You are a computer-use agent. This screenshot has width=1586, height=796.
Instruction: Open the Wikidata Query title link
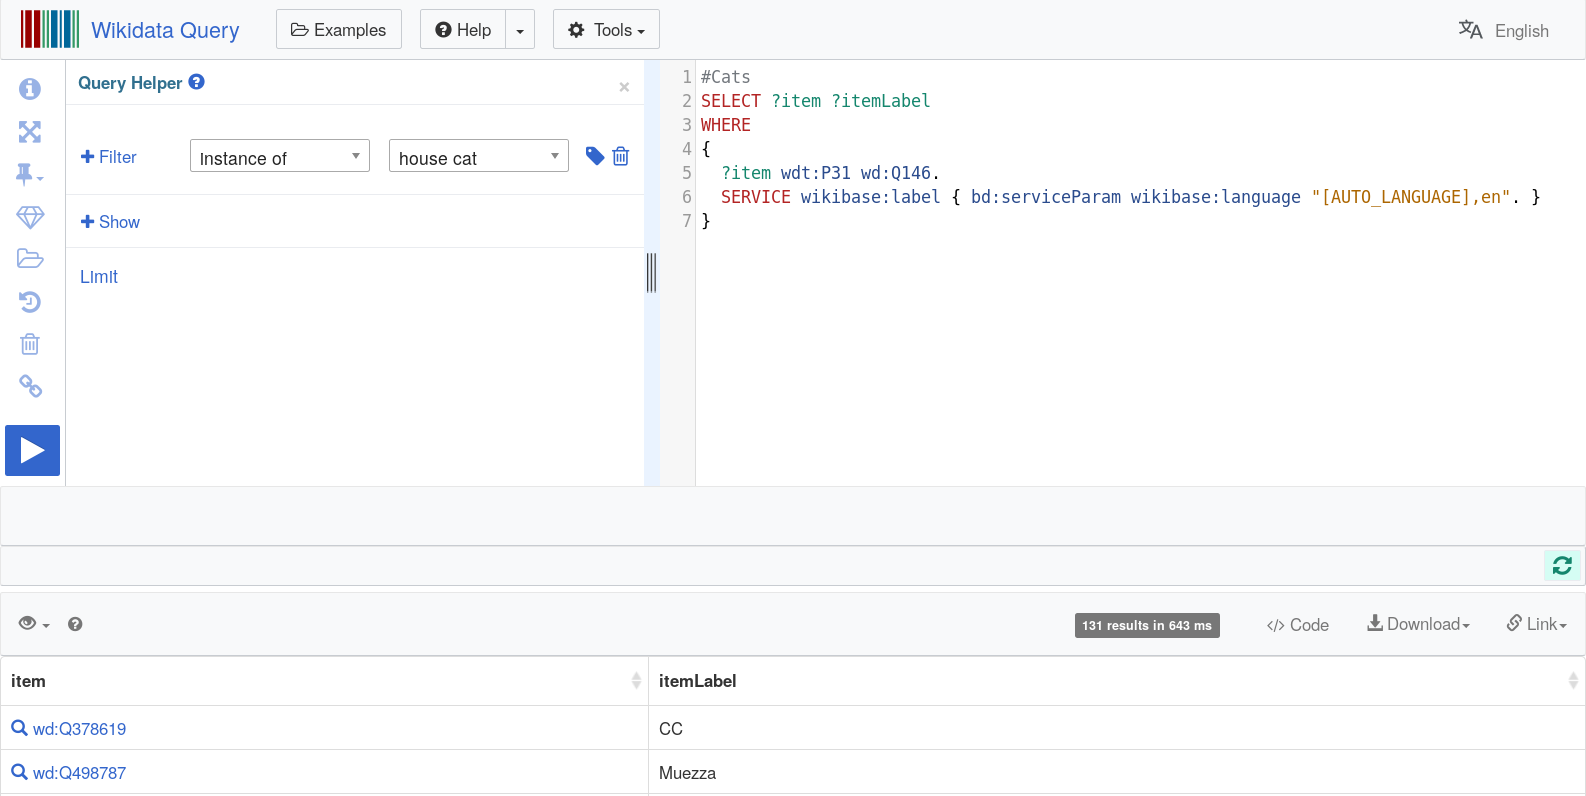click(165, 30)
